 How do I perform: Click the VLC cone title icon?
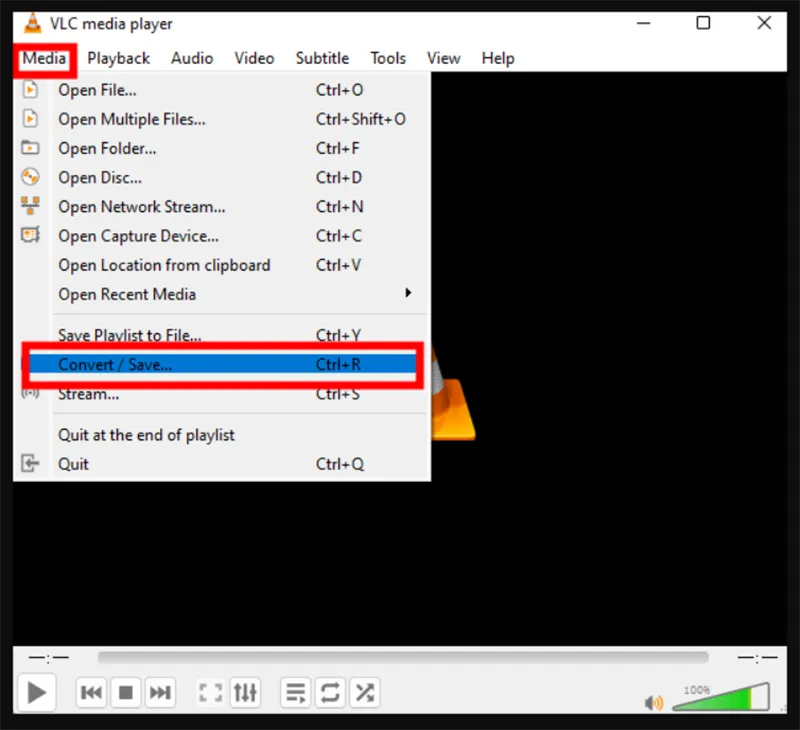click(33, 23)
